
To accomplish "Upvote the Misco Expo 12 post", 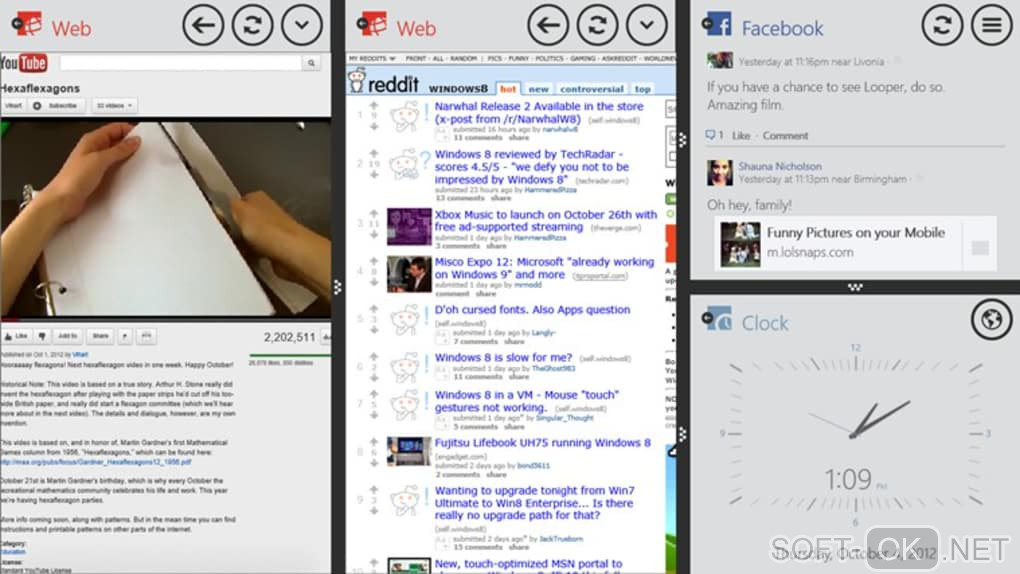I will (374, 260).
